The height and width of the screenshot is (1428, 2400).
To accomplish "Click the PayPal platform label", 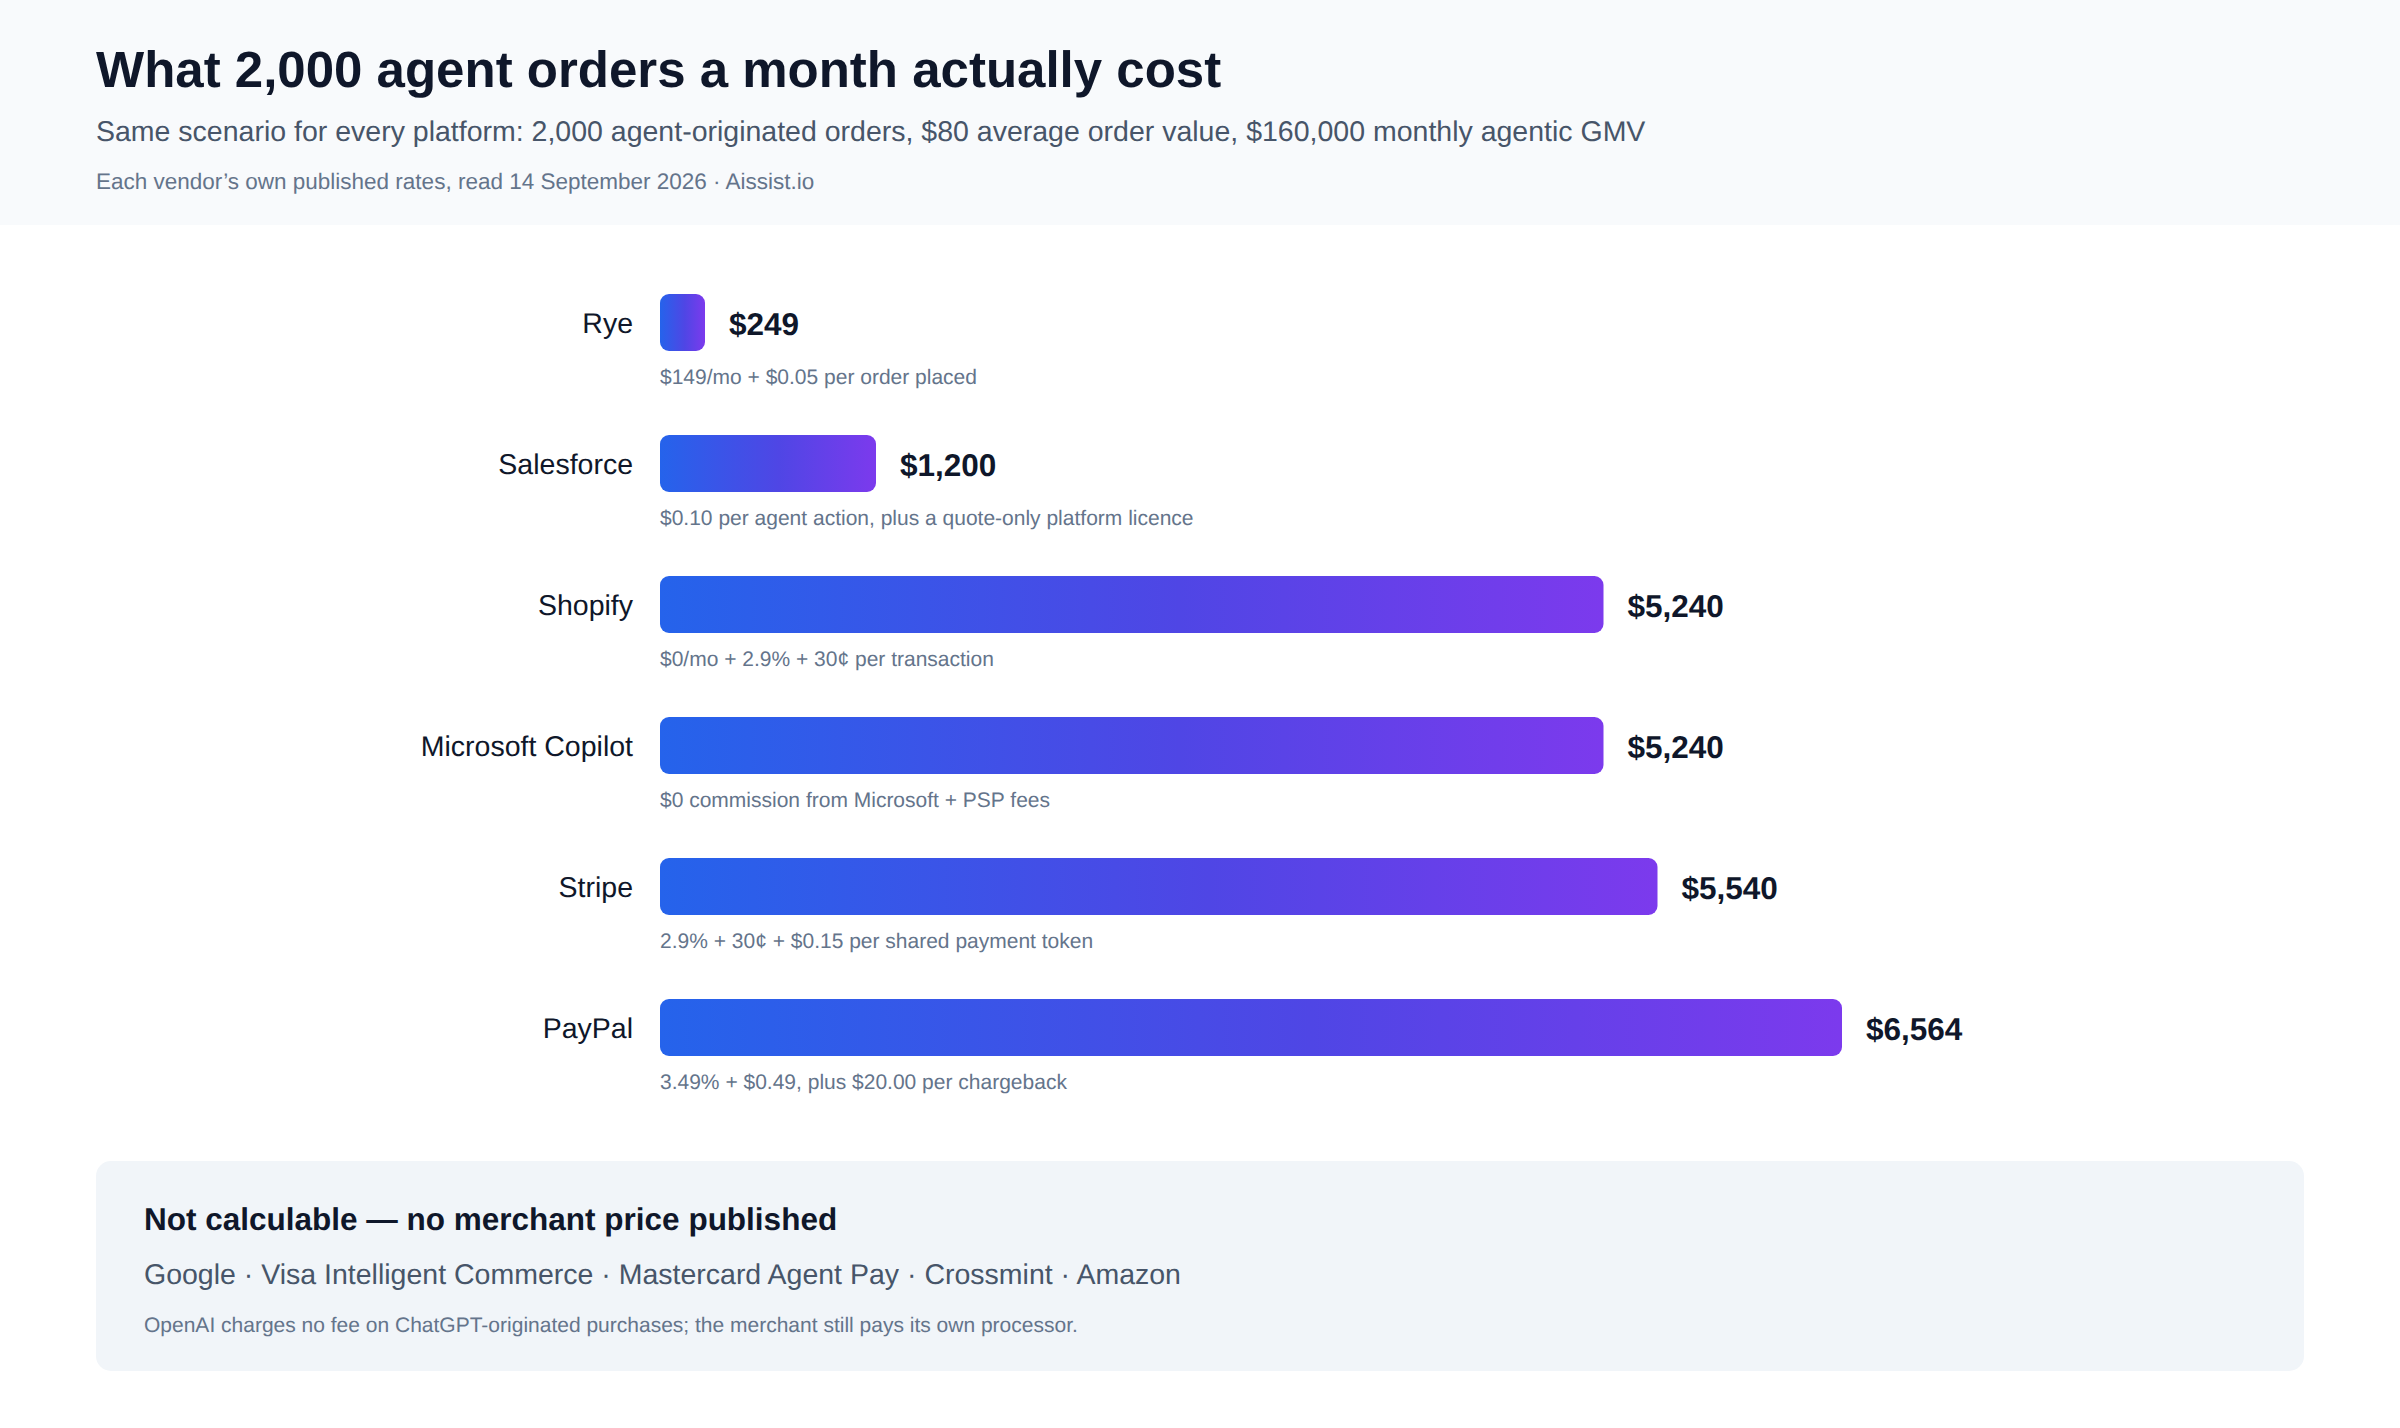I will (x=587, y=1028).
